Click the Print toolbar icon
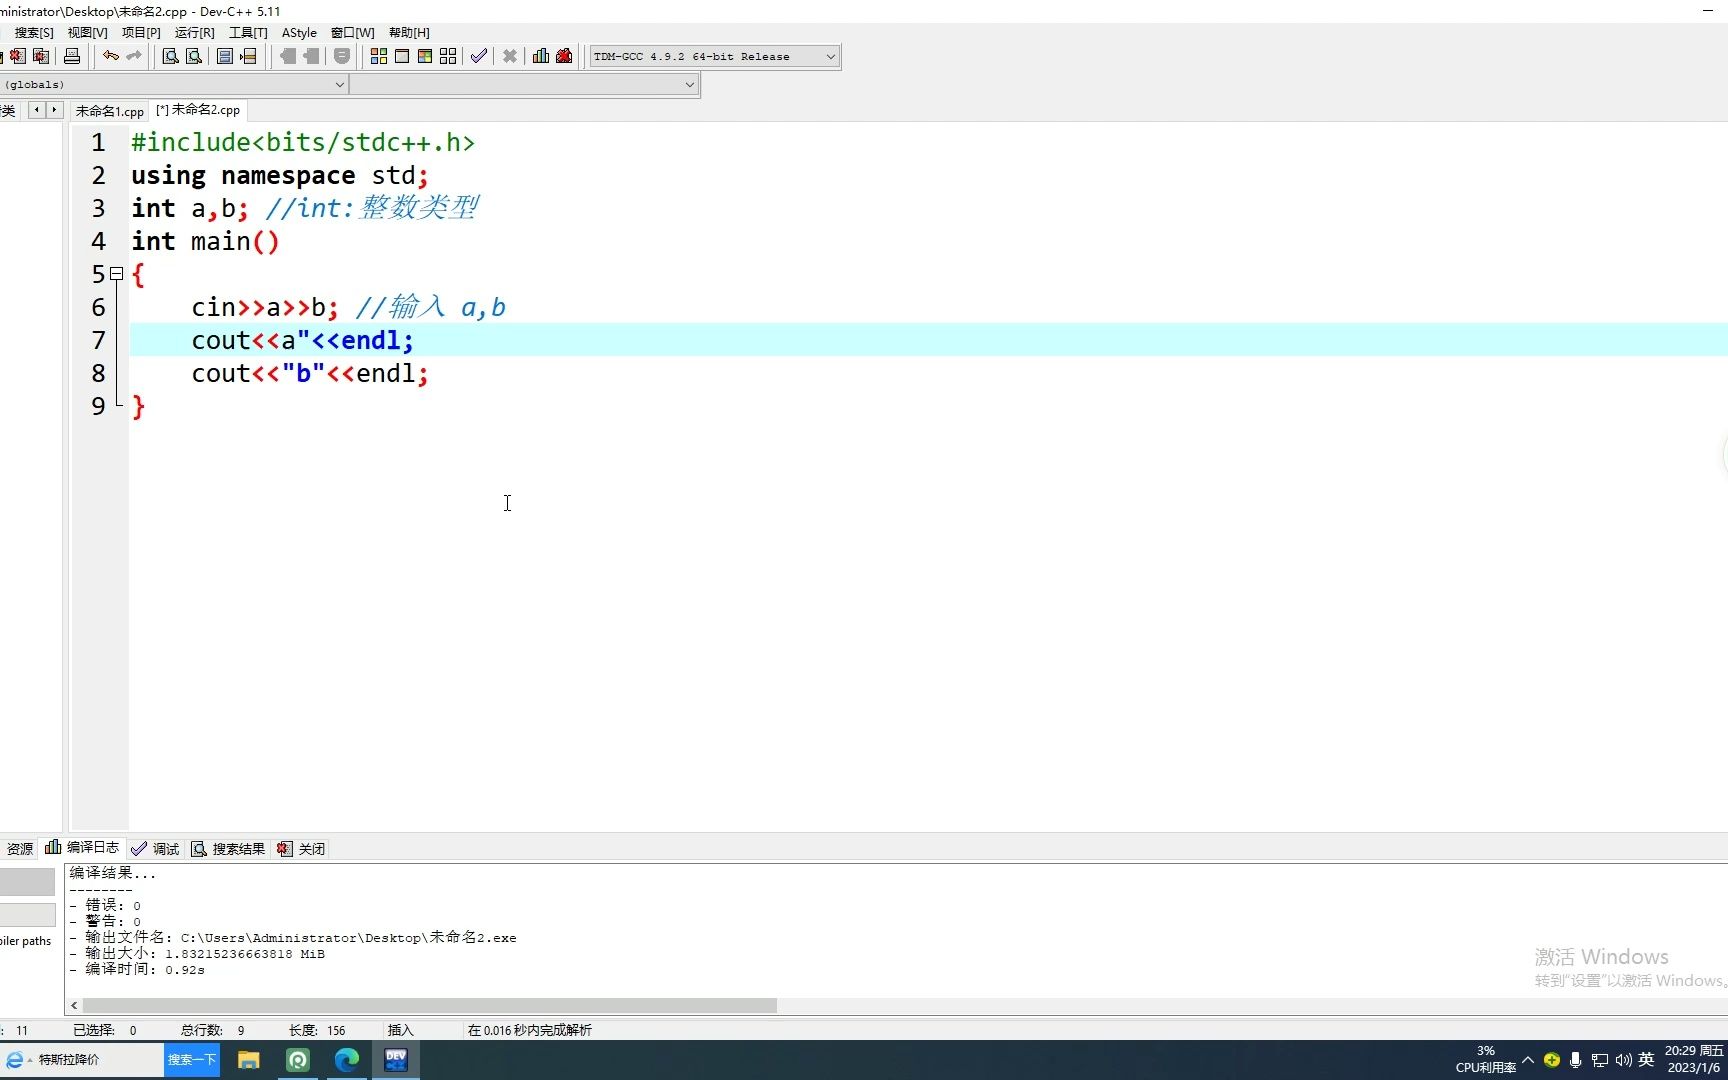 coord(72,56)
